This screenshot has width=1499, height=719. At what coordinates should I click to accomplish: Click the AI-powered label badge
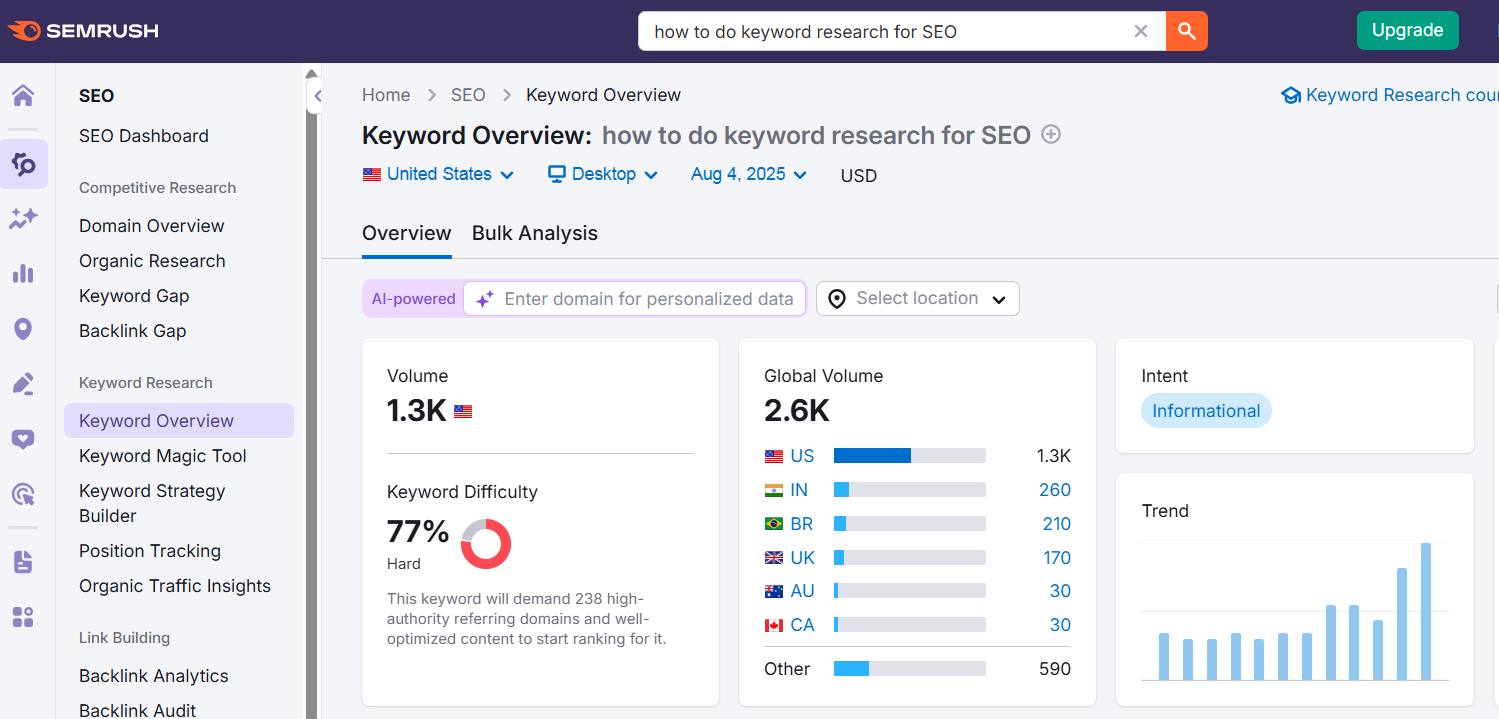coord(413,299)
